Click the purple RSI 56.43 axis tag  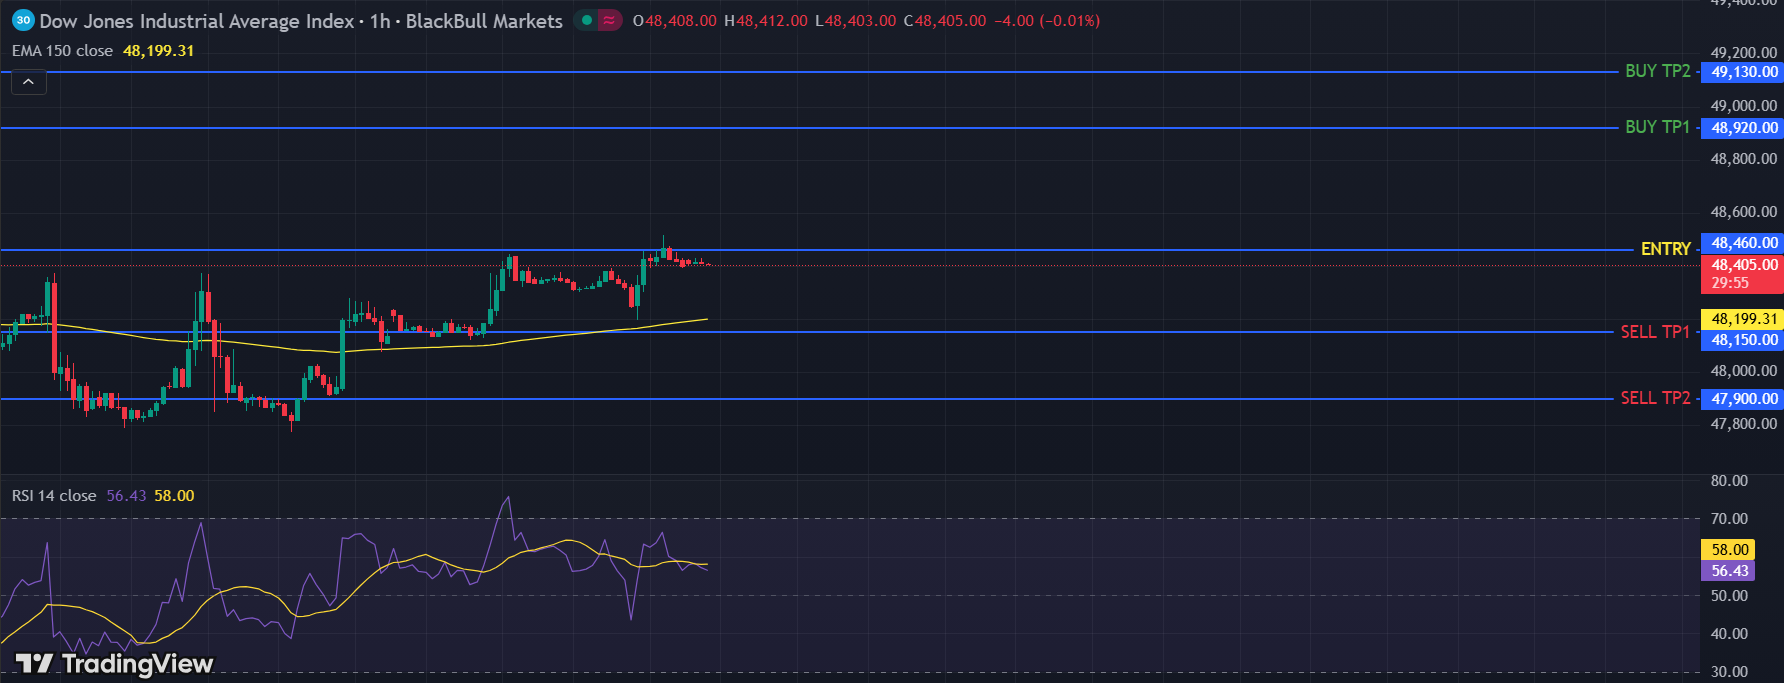(1729, 571)
